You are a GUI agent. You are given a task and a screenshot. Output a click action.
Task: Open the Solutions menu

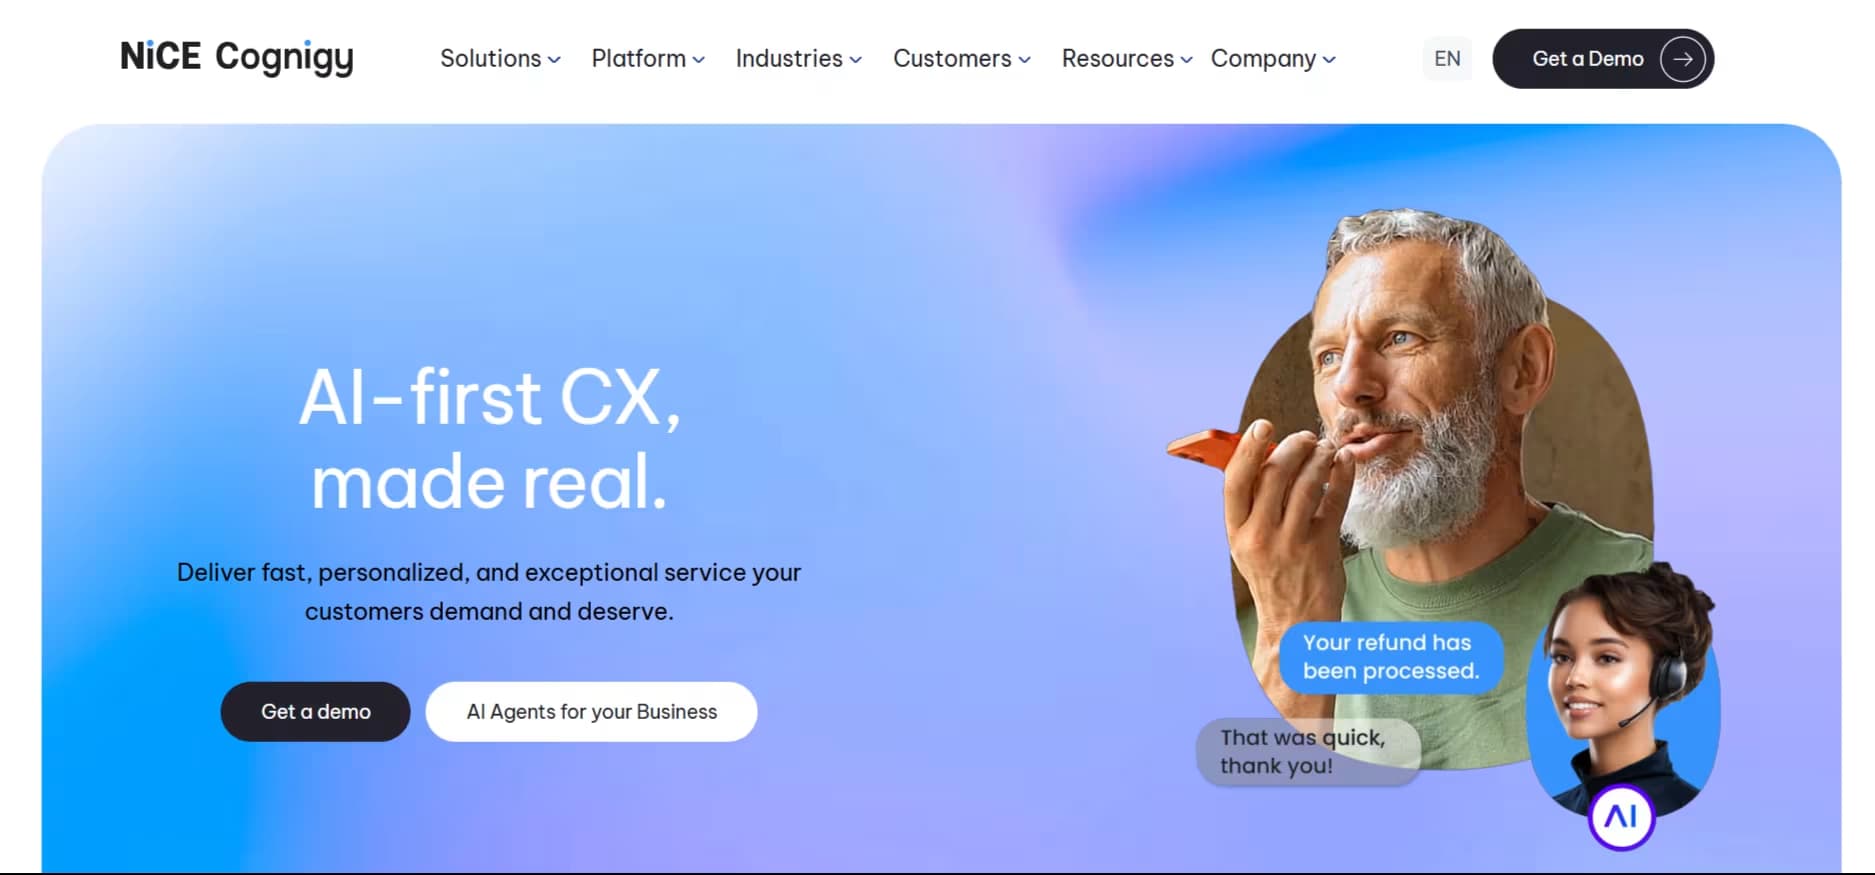click(x=500, y=59)
